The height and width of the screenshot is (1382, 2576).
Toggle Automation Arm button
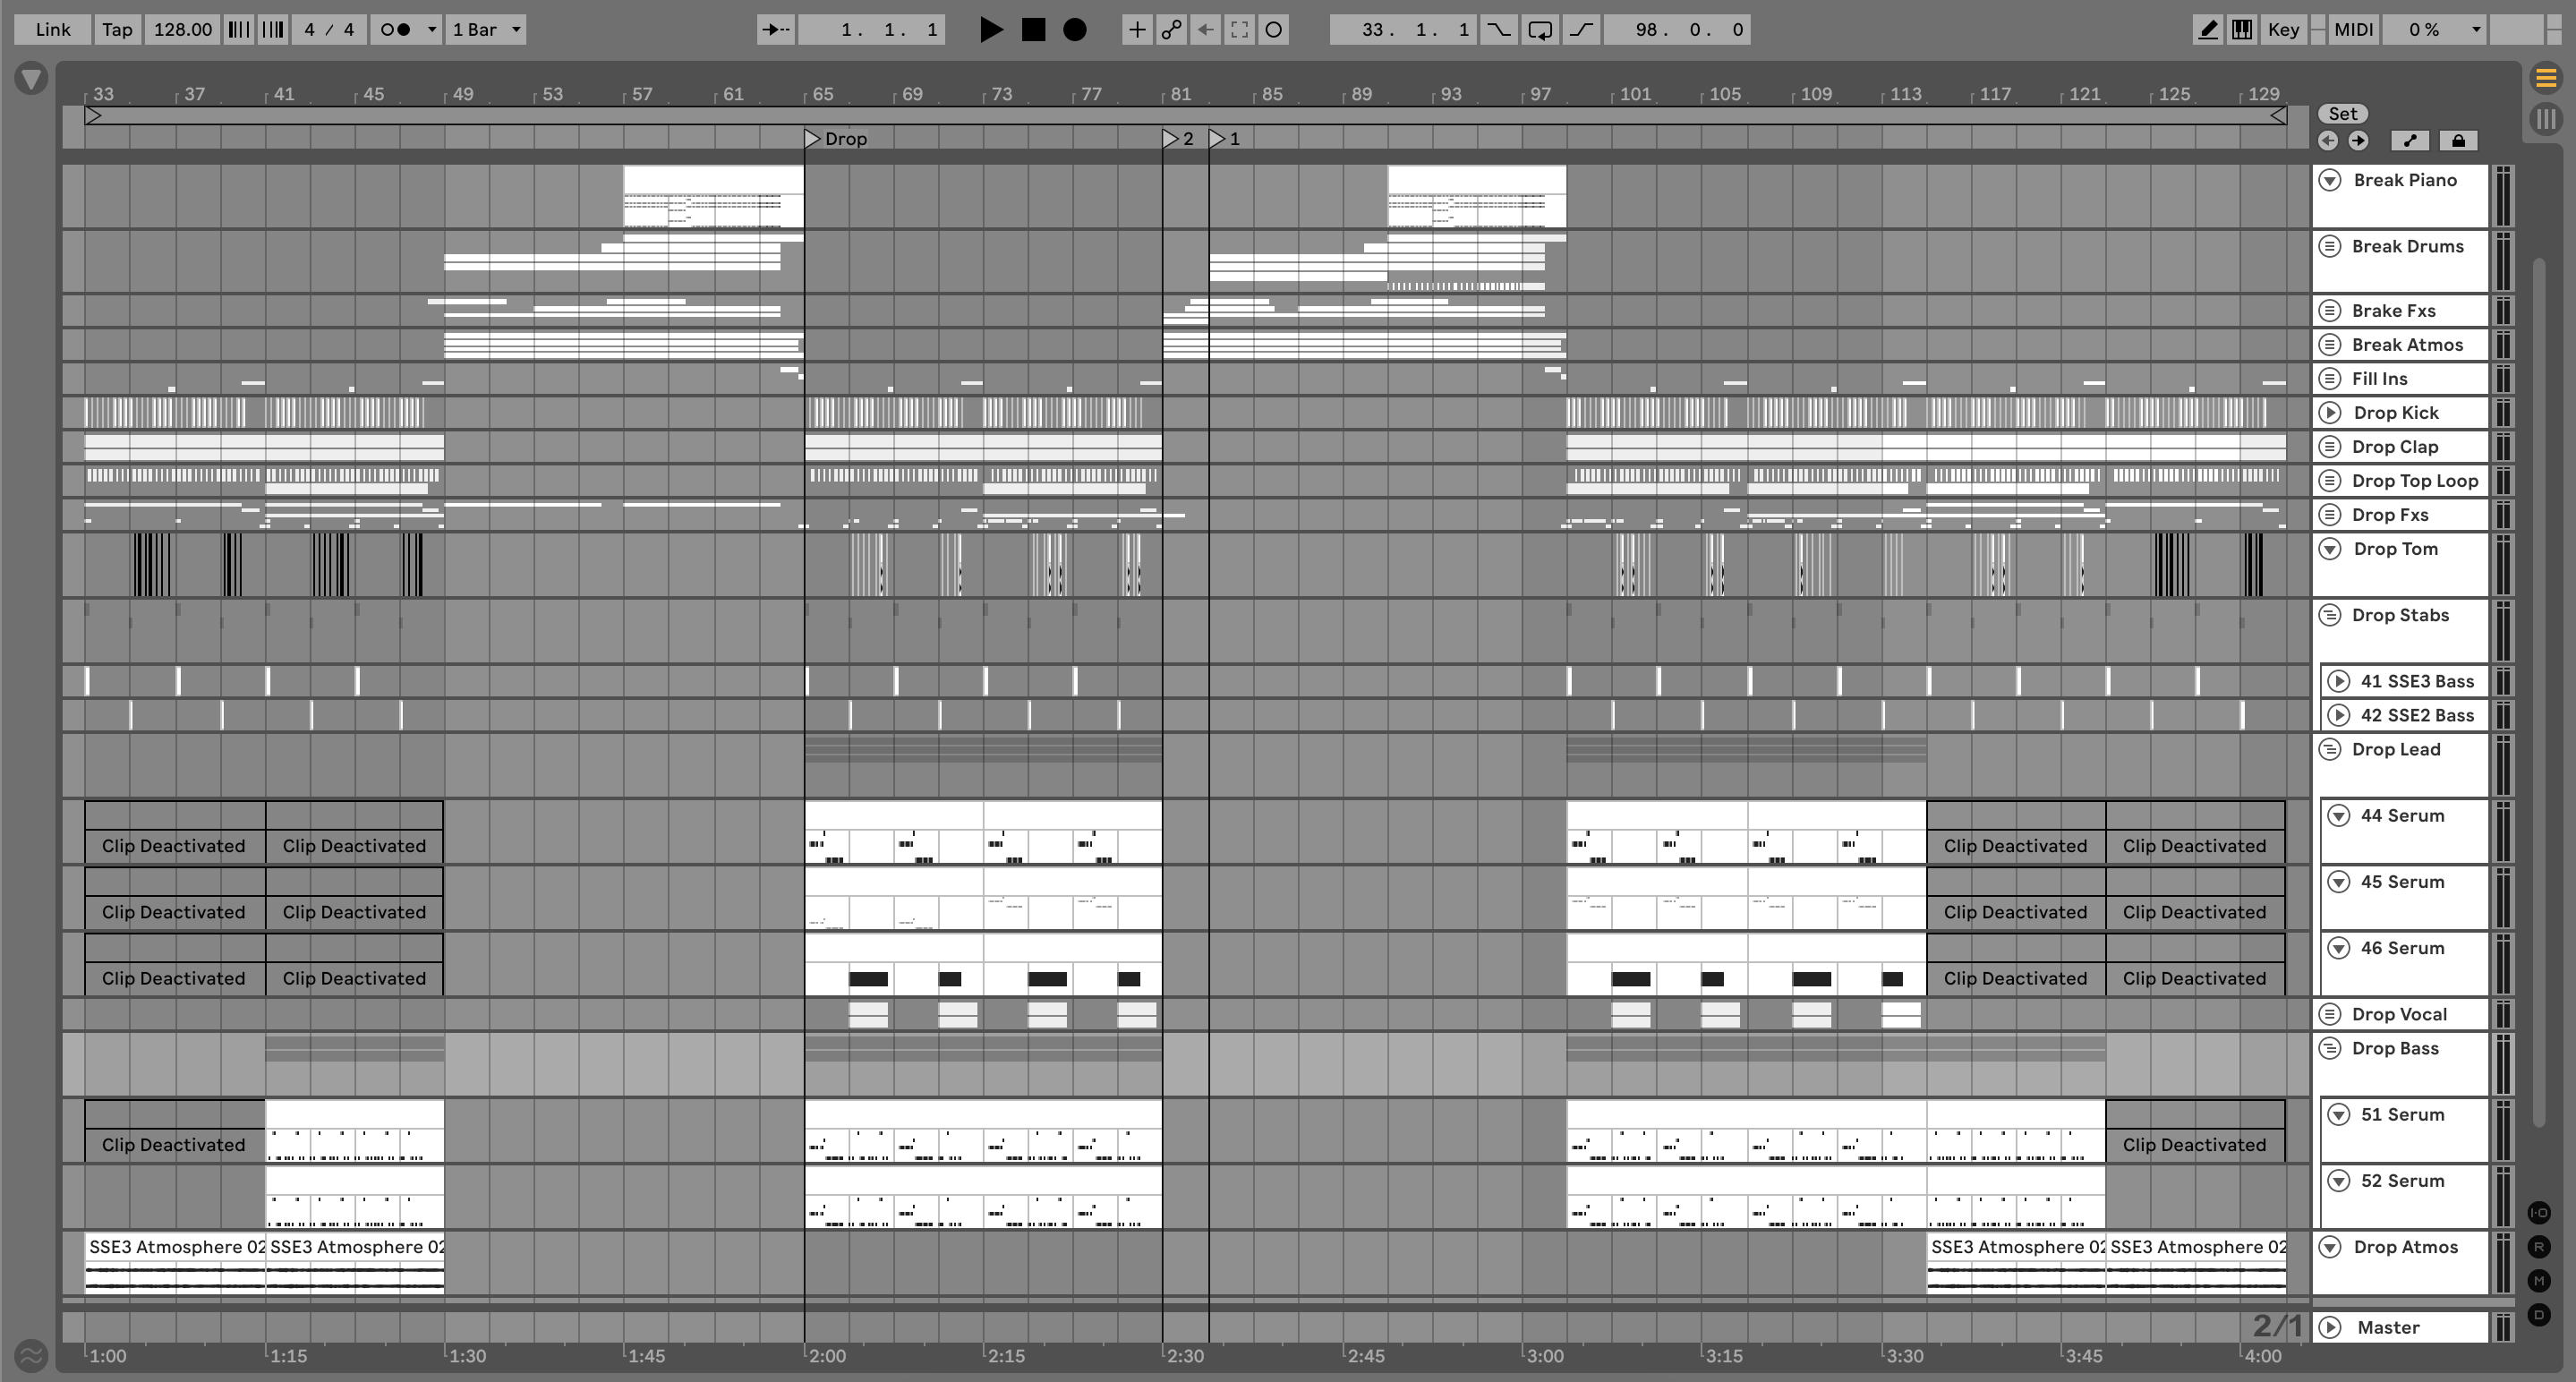[1171, 29]
